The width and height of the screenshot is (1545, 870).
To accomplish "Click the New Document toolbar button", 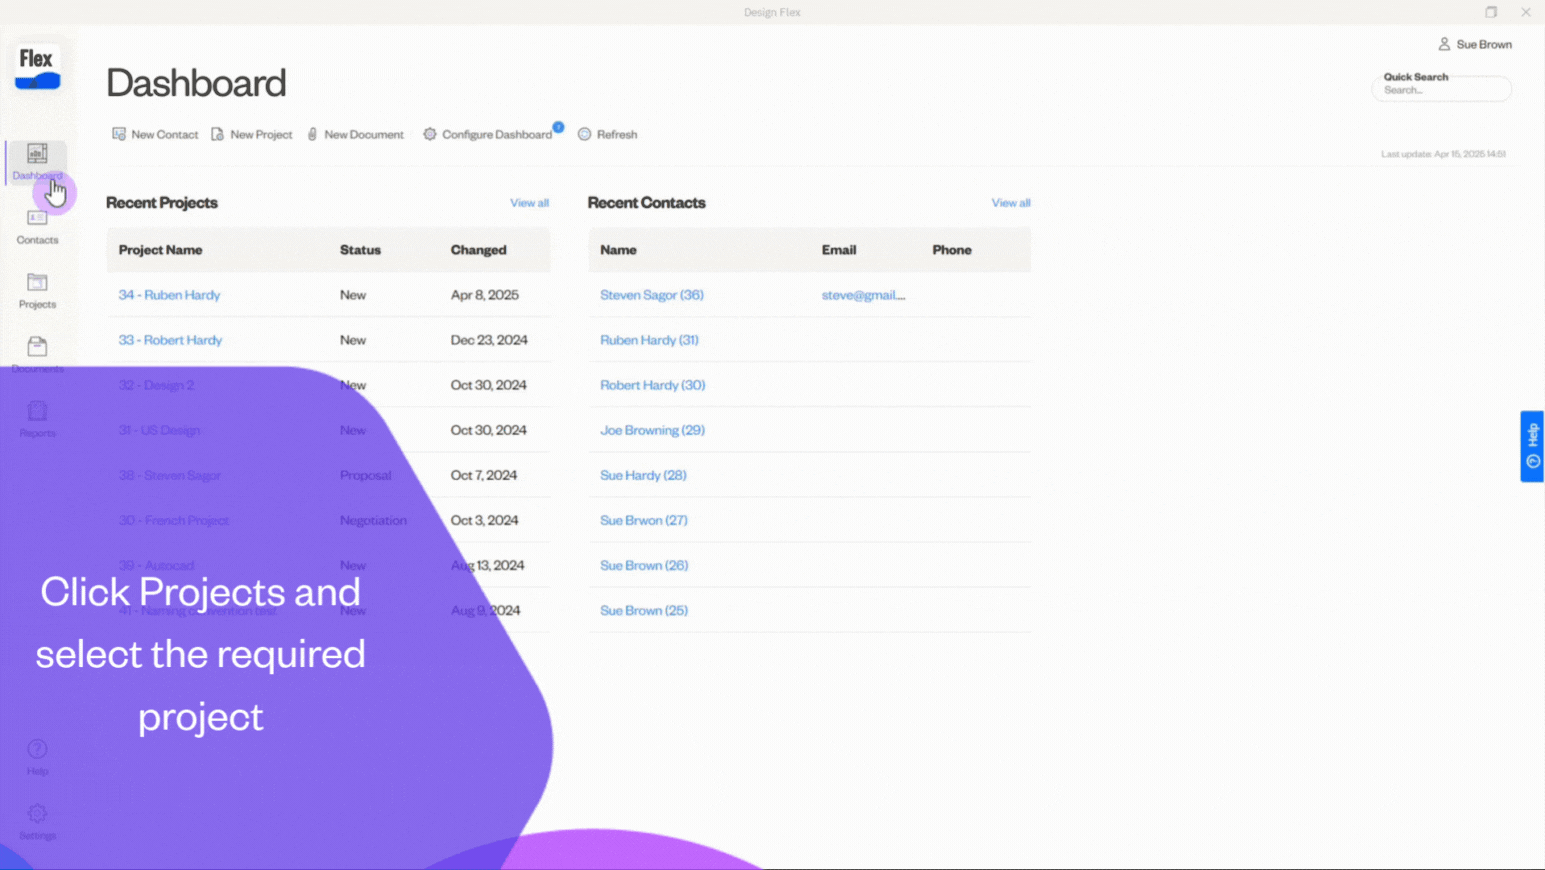I will point(355,134).
